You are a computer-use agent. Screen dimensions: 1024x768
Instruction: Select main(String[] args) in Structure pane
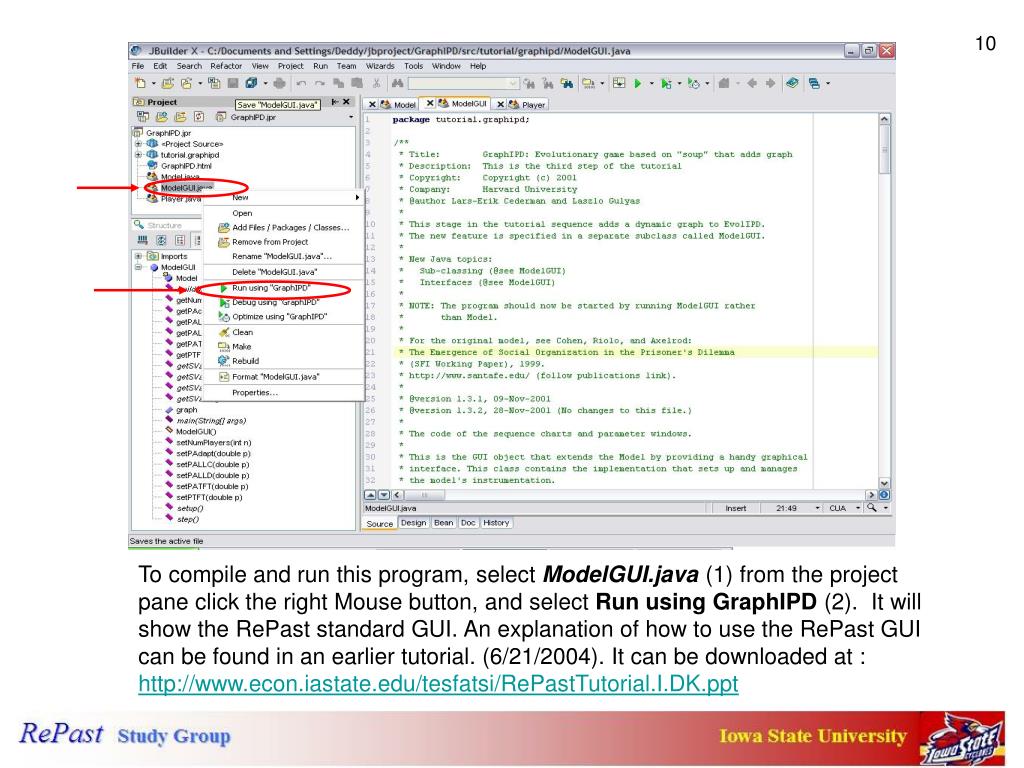click(211, 421)
